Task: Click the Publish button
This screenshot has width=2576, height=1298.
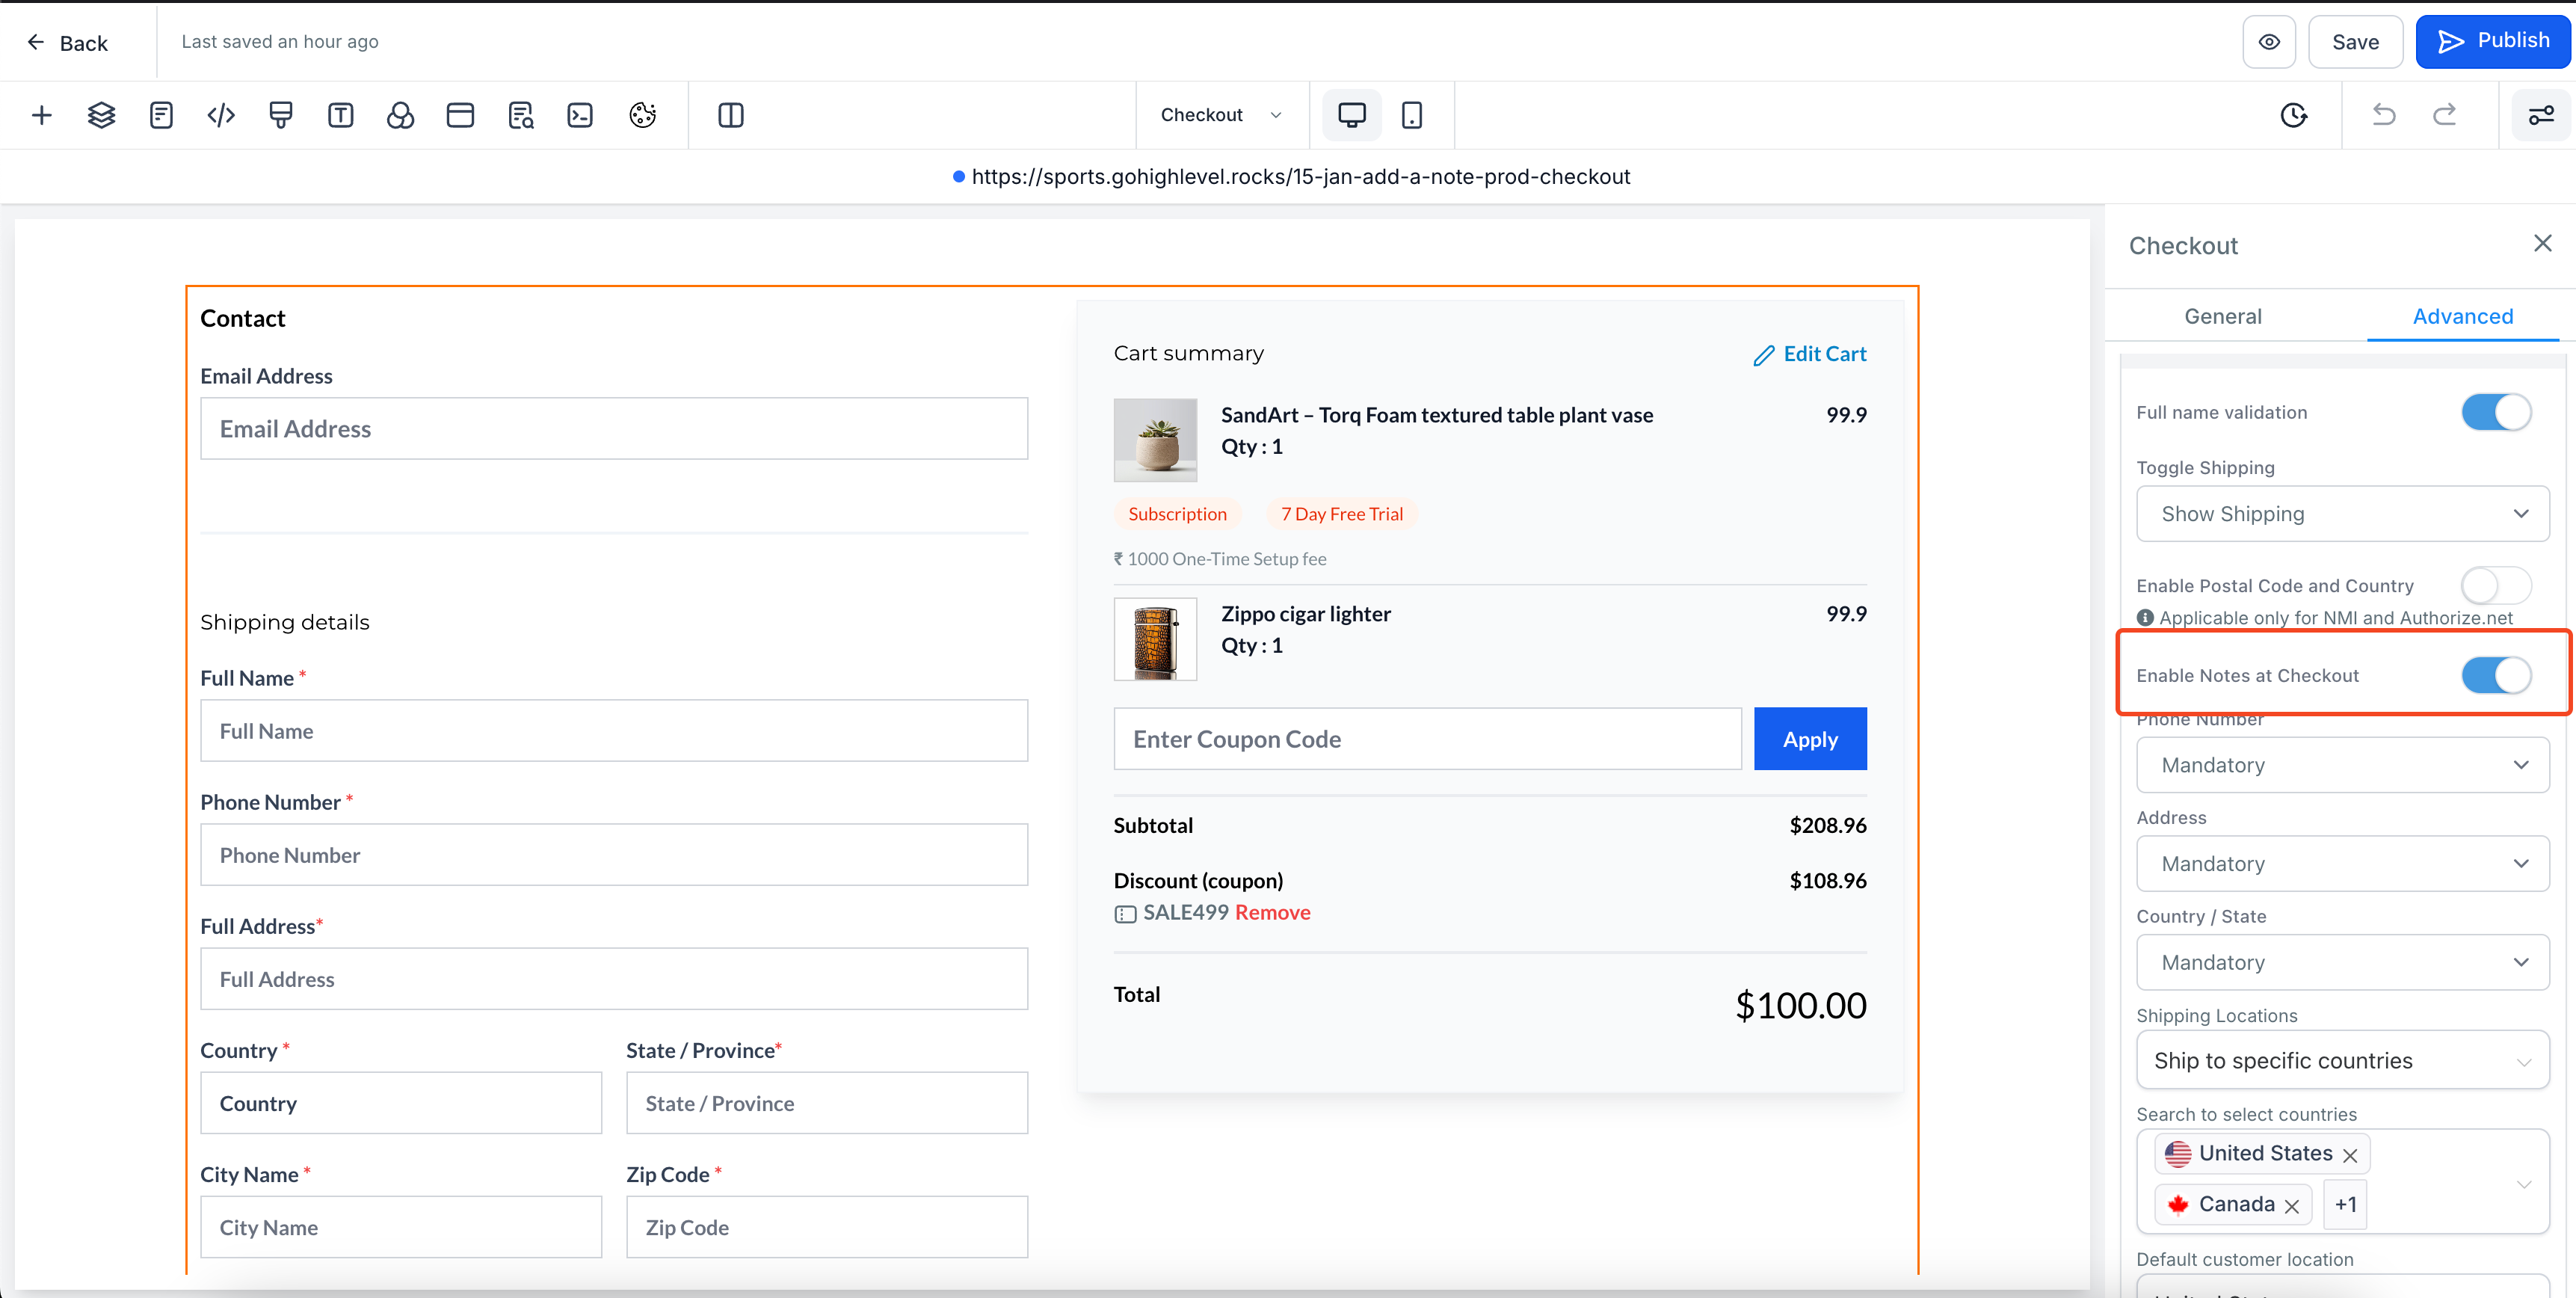Action: (2492, 42)
